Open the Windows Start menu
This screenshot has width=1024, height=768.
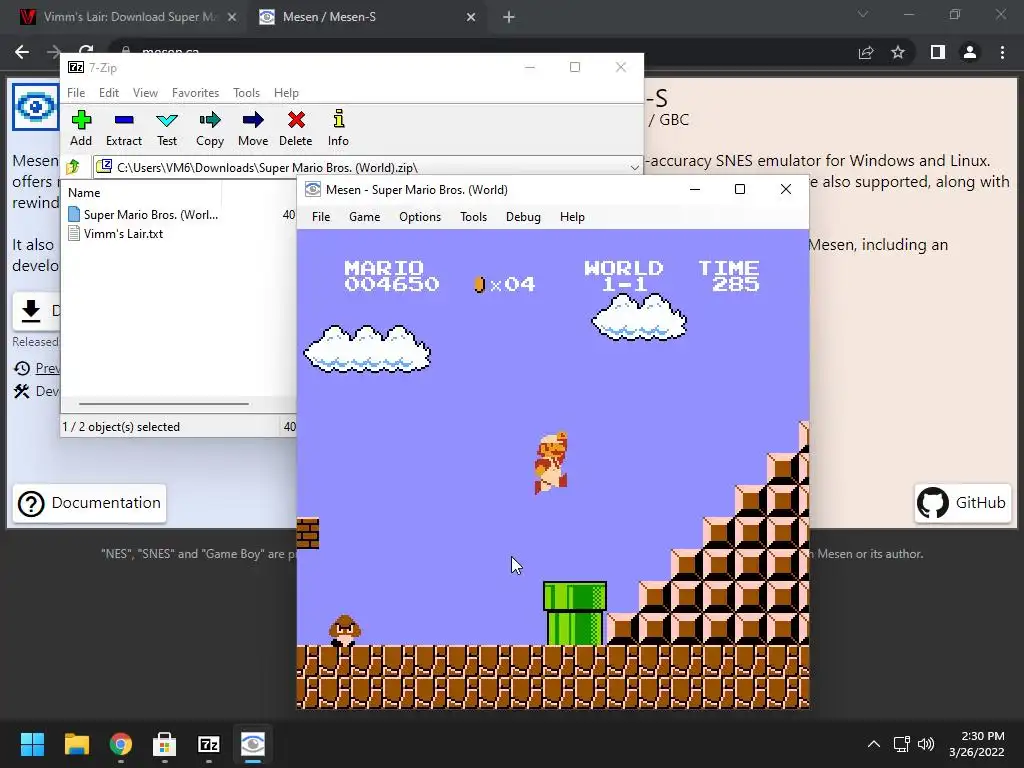click(32, 744)
